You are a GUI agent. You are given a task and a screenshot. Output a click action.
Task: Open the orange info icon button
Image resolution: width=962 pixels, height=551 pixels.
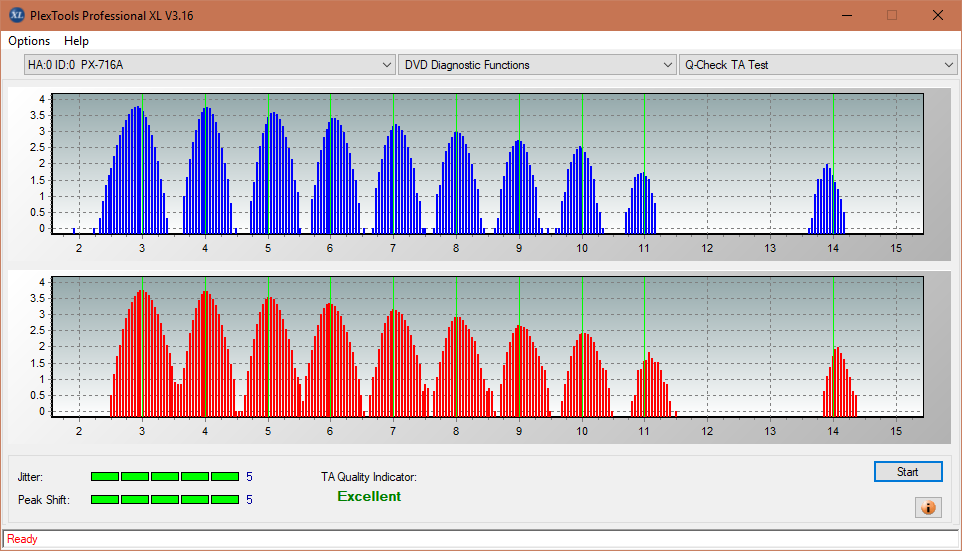(x=927, y=507)
